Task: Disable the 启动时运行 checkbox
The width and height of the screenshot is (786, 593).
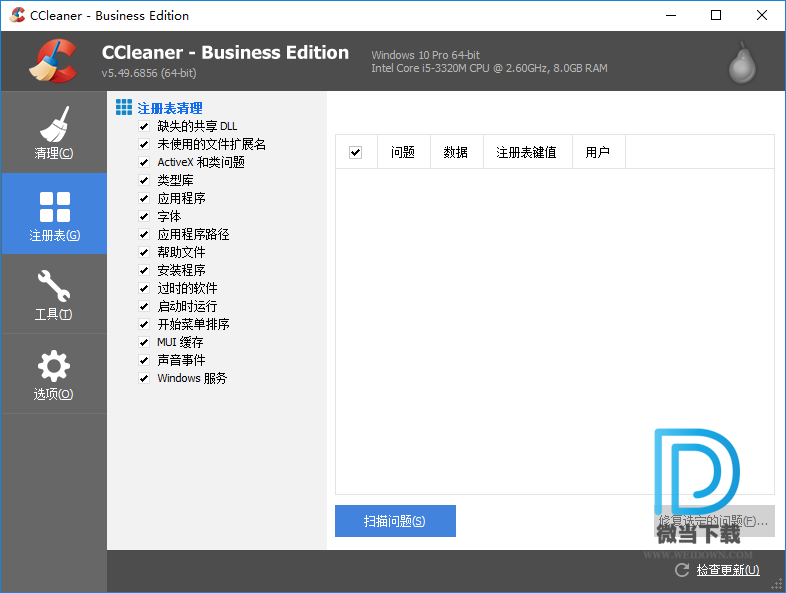Action: (x=144, y=306)
